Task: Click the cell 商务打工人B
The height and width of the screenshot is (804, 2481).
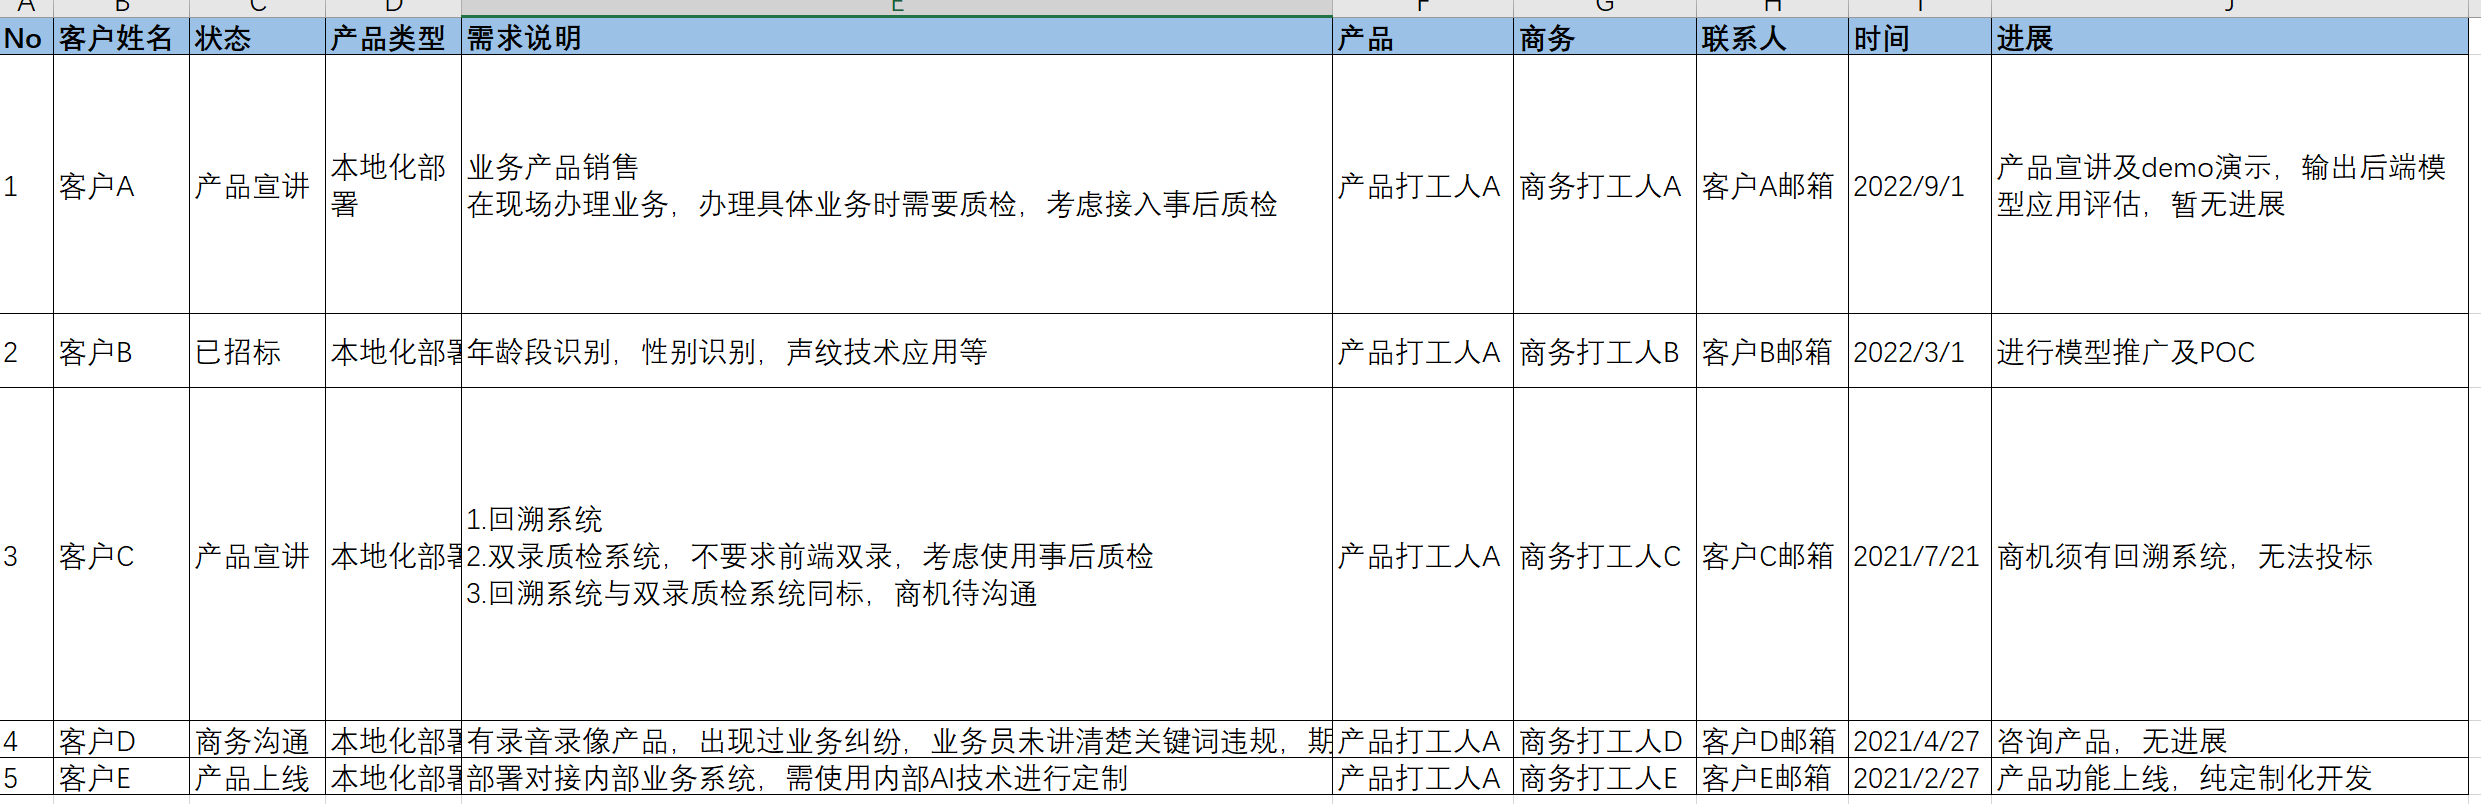Action: click(1605, 351)
